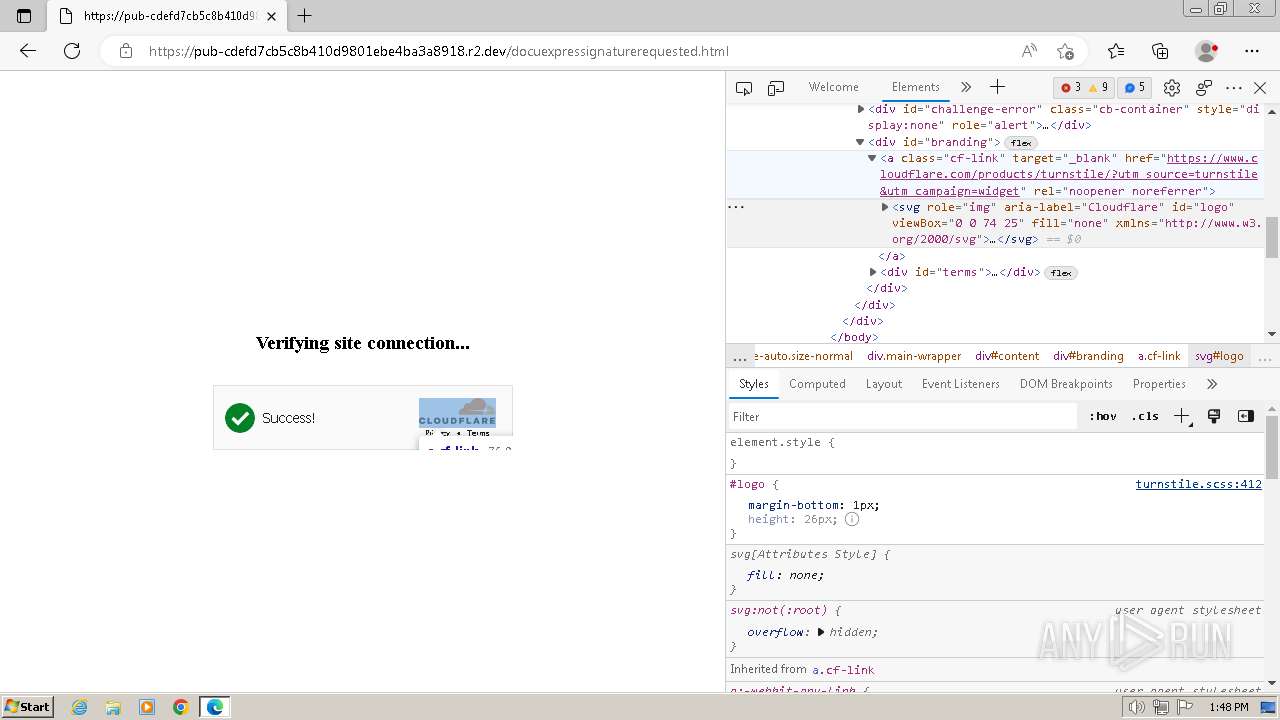The image size is (1280, 720).
Task: Switch to the Welcome tab
Action: (x=834, y=87)
